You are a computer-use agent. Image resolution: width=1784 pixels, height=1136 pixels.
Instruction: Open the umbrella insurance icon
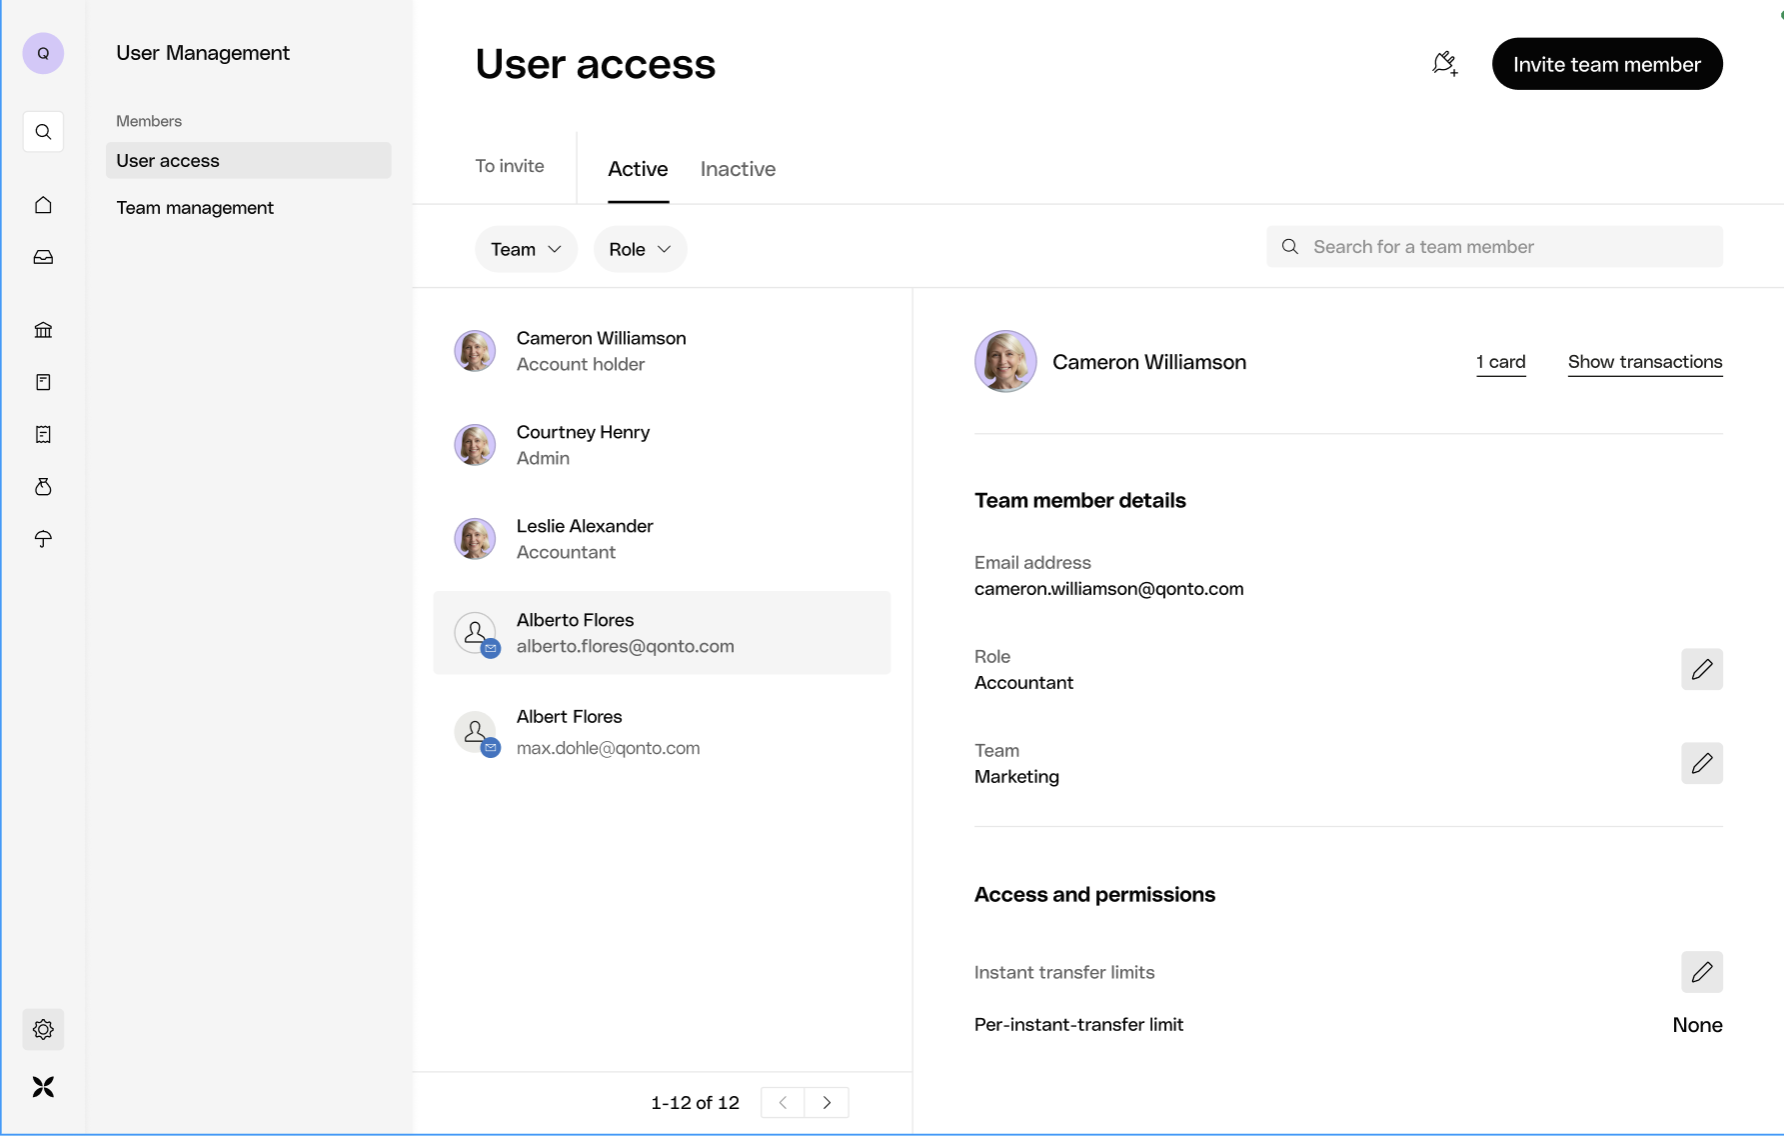pos(43,539)
